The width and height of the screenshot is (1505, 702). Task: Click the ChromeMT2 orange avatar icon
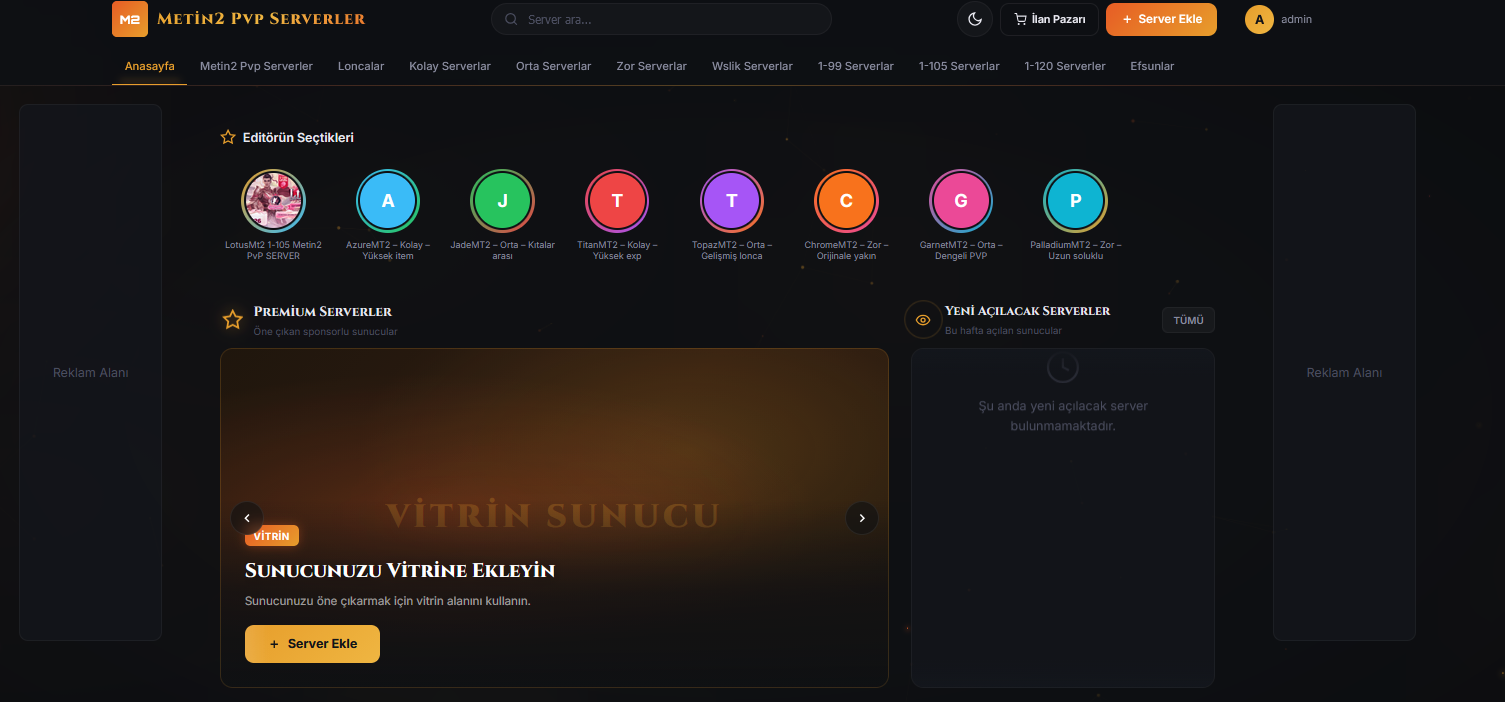click(846, 201)
